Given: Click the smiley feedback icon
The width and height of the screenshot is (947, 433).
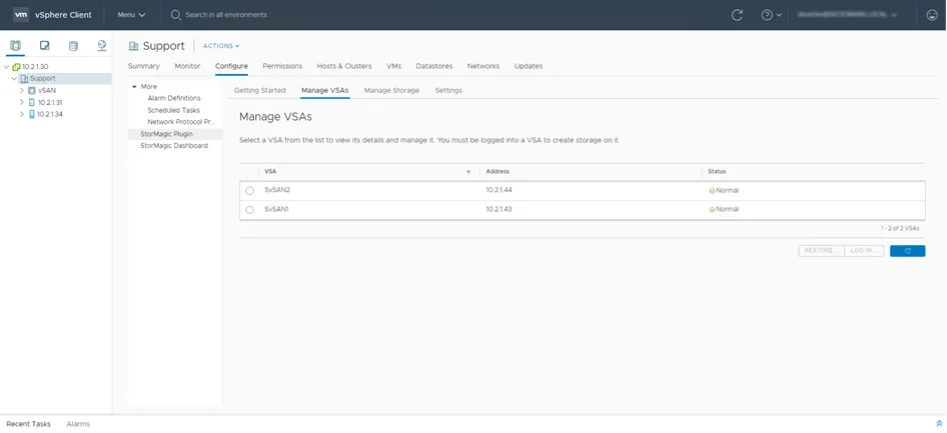Looking at the screenshot, I should point(932,15).
